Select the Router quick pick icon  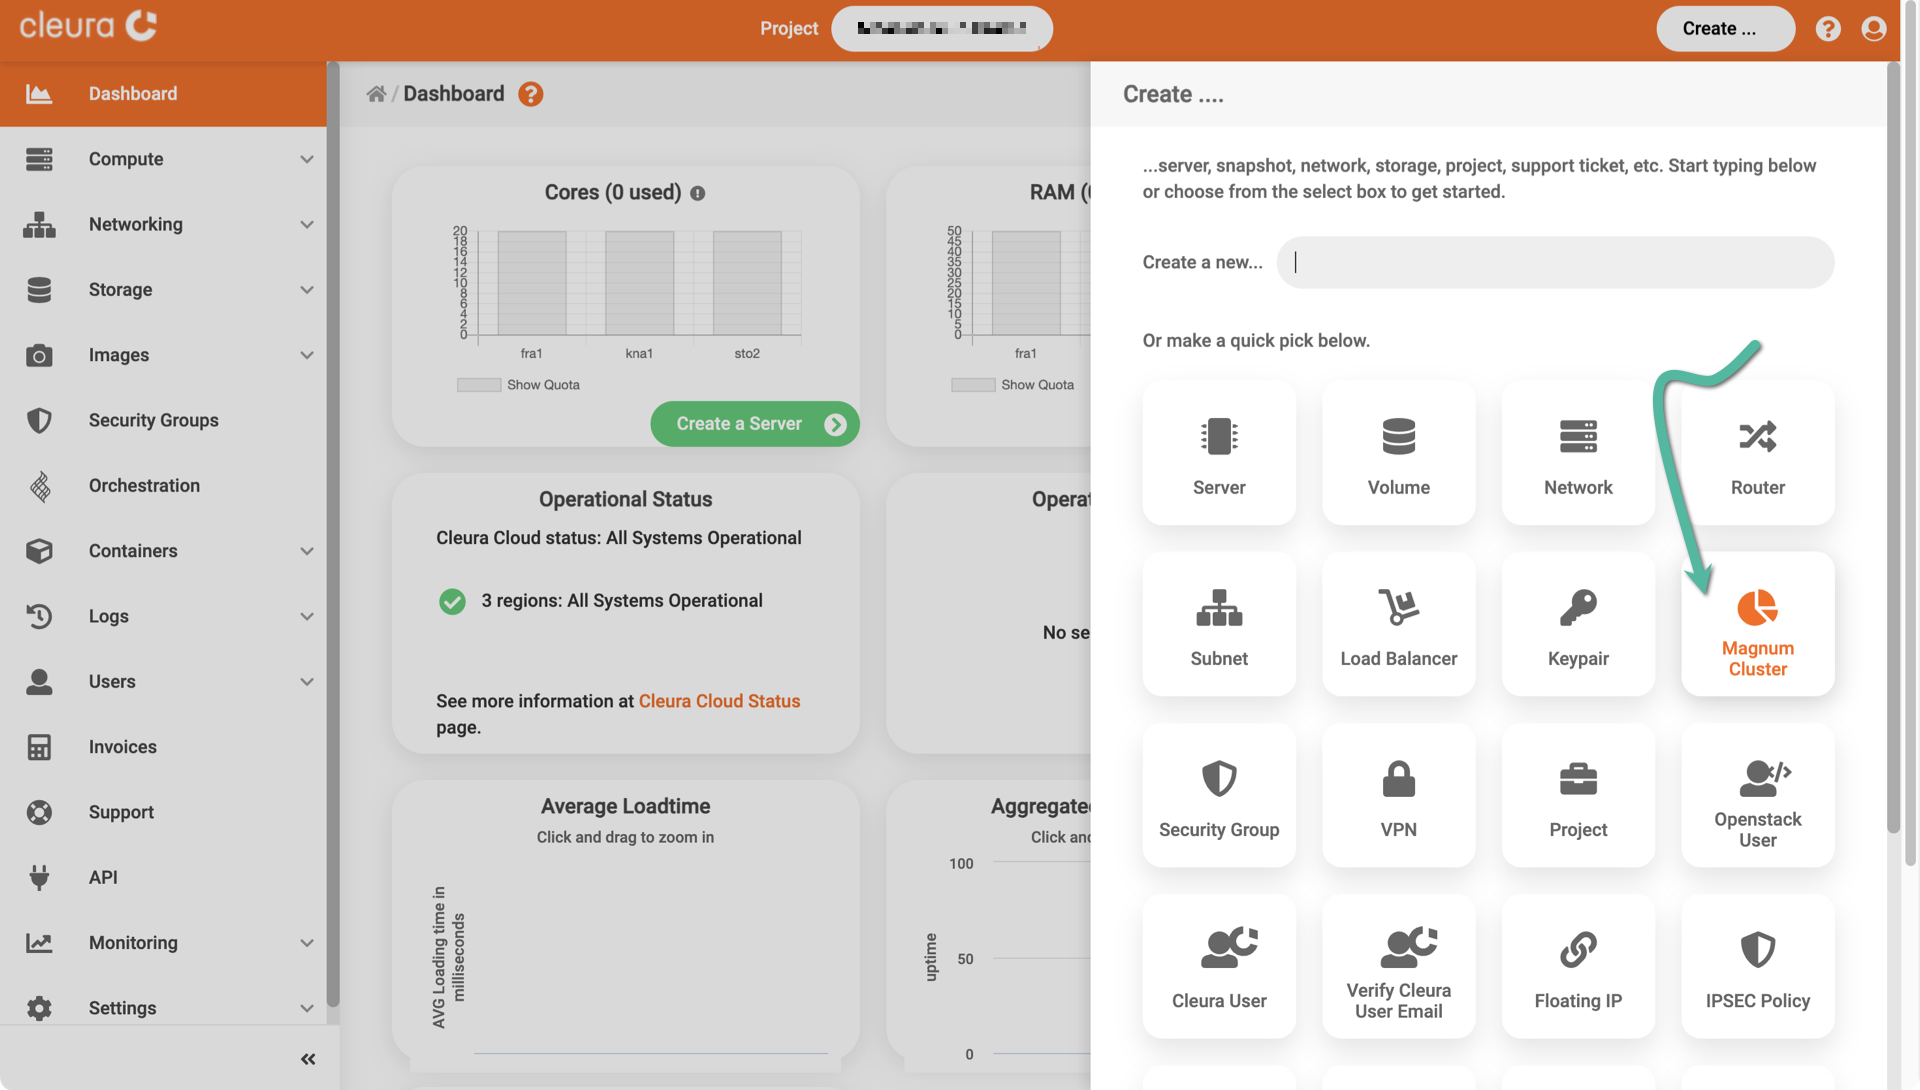click(1757, 437)
